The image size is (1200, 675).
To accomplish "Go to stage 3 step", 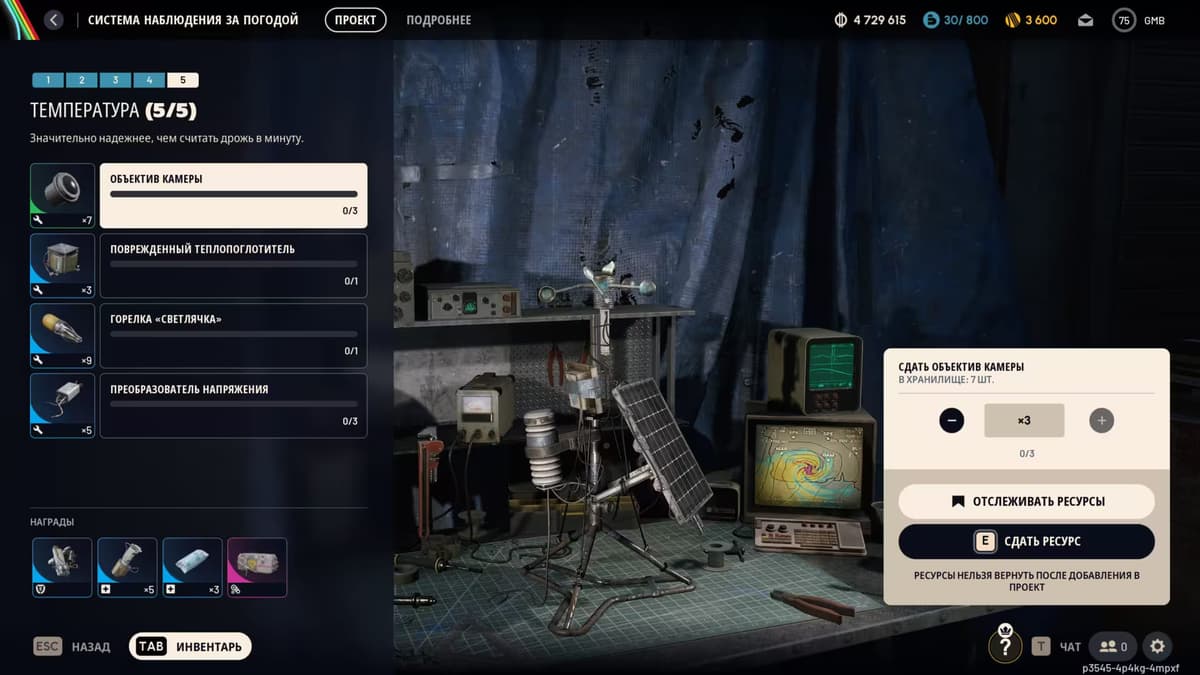I will pyautogui.click(x=115, y=80).
